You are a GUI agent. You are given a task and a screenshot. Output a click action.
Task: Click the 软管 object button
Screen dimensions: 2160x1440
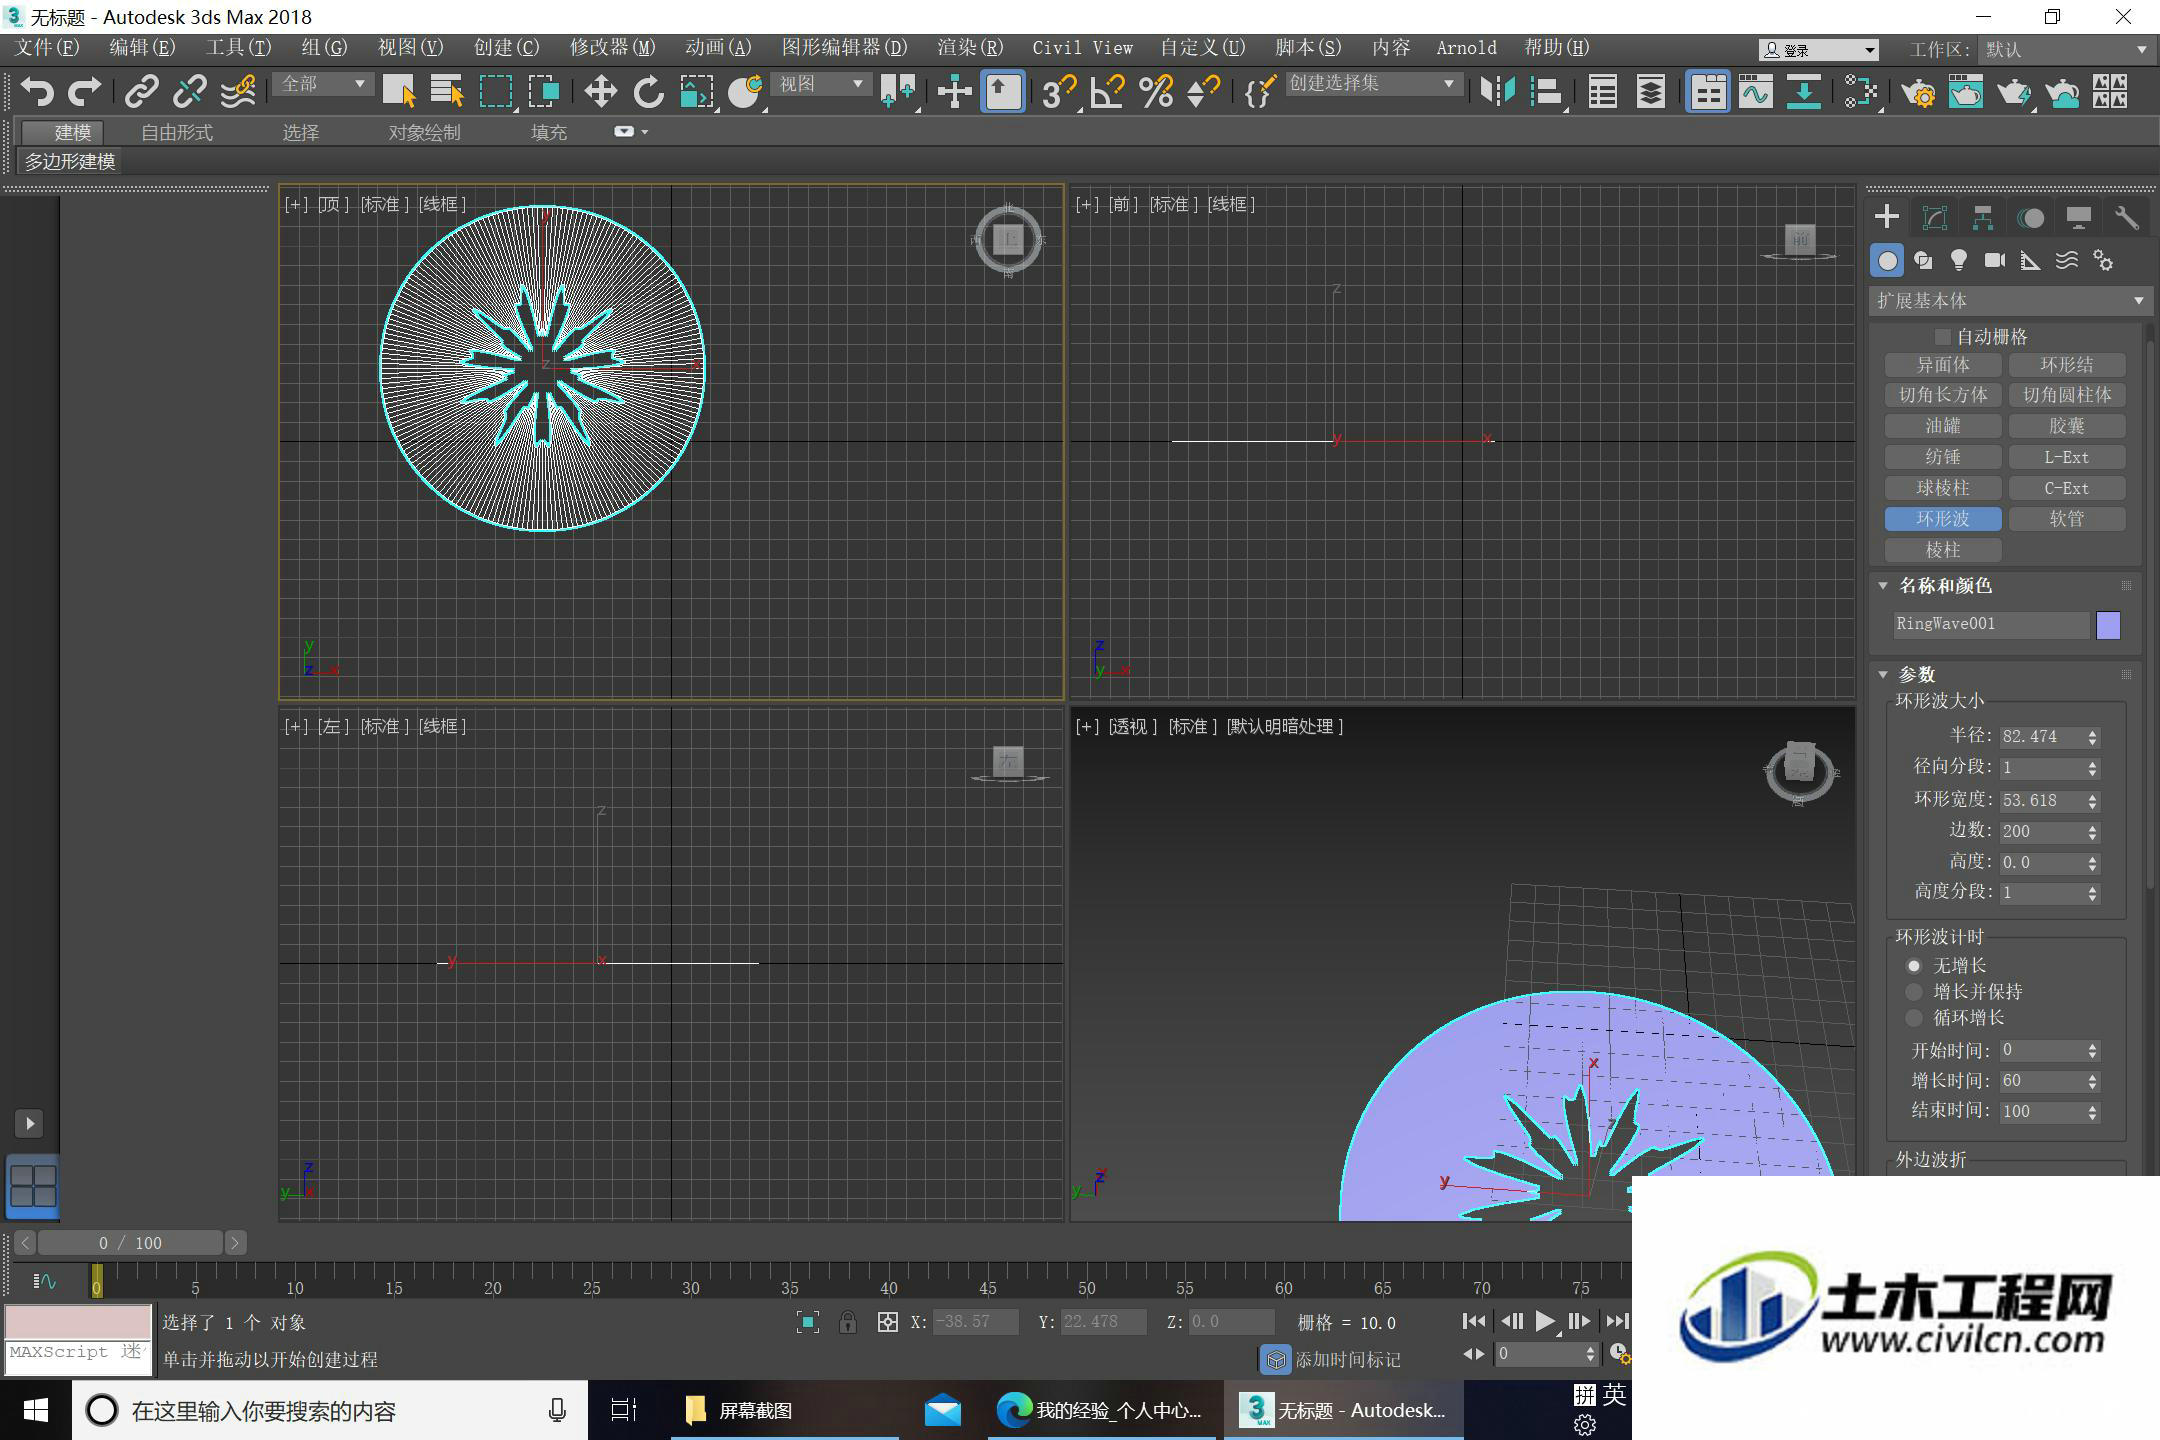point(2066,519)
